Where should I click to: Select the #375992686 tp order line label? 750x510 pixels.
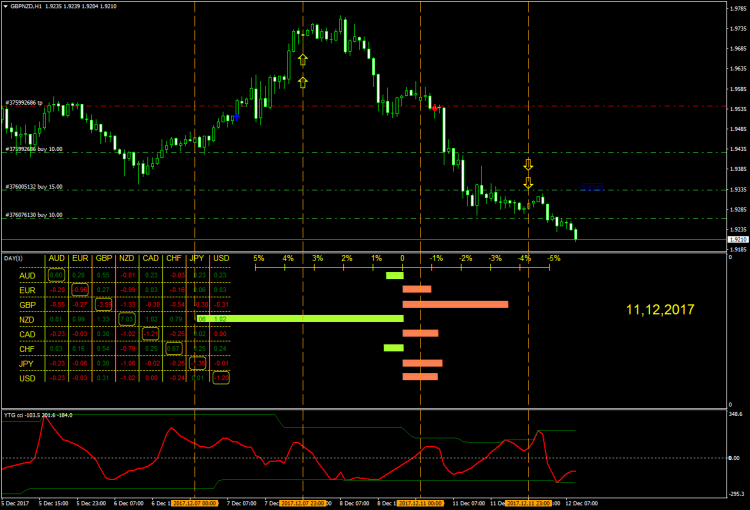(29, 103)
